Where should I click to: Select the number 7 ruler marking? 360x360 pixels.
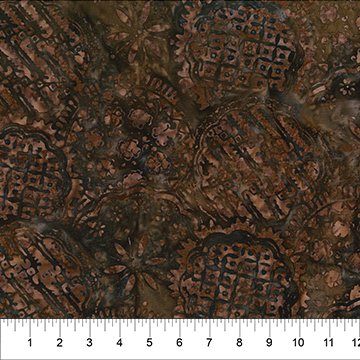(x=209, y=343)
